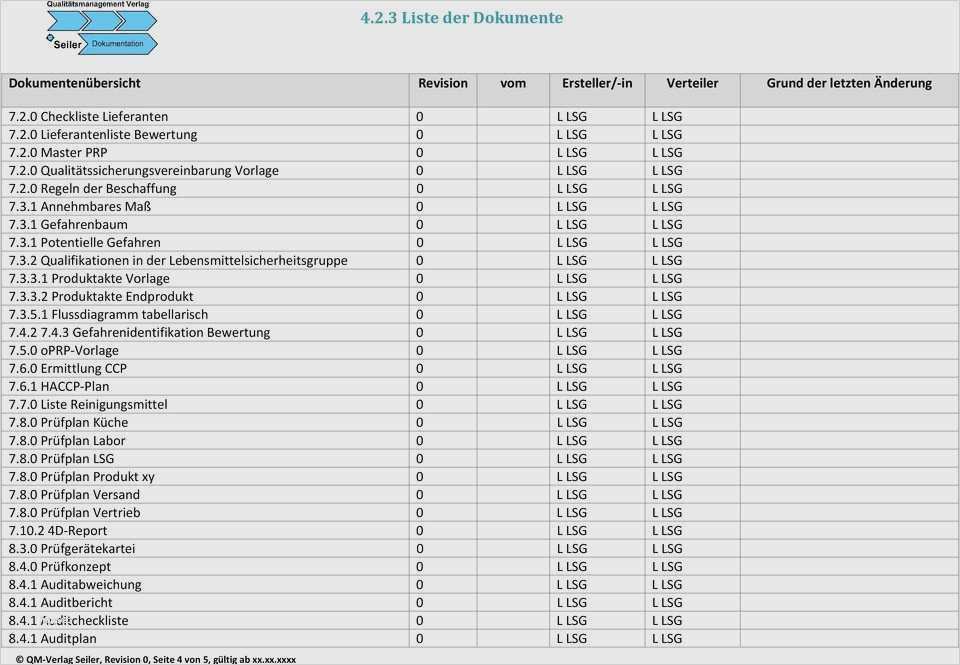Select the Ersteller/-in column header
The image size is (960, 665).
(597, 84)
